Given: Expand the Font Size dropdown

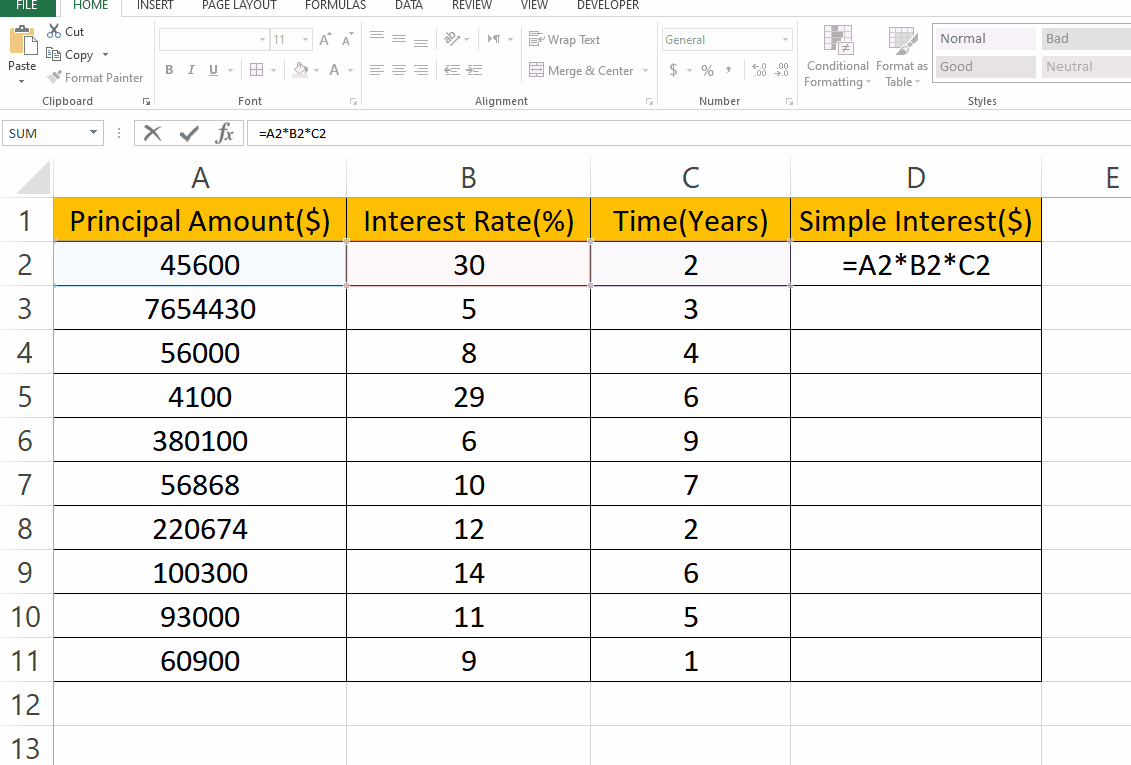Looking at the screenshot, I should click(x=305, y=39).
